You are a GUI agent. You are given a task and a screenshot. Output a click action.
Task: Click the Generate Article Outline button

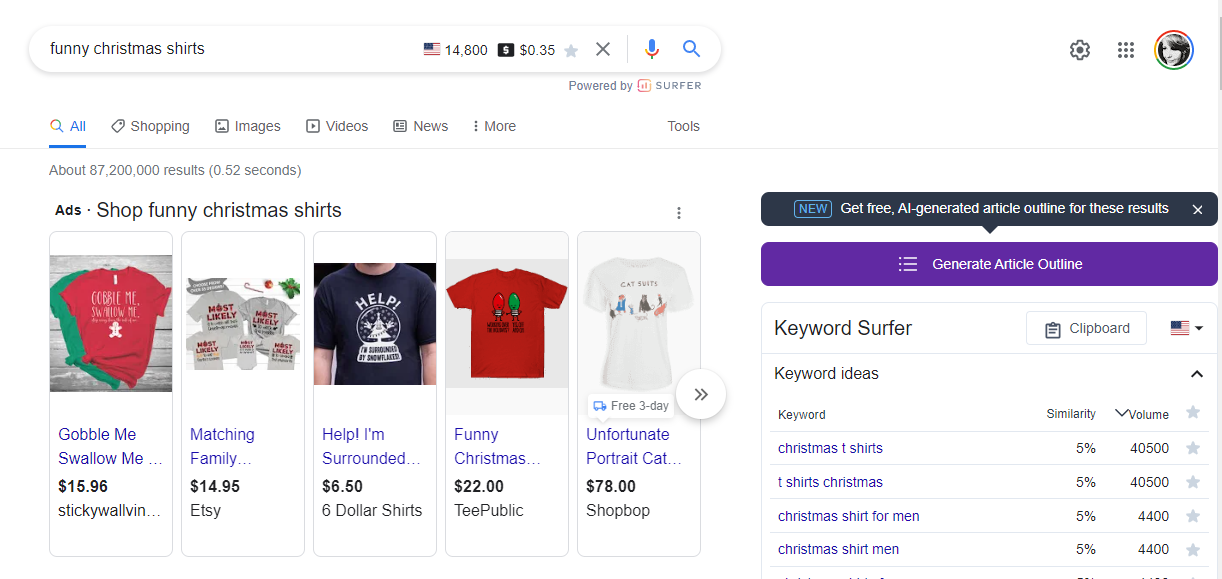click(989, 264)
